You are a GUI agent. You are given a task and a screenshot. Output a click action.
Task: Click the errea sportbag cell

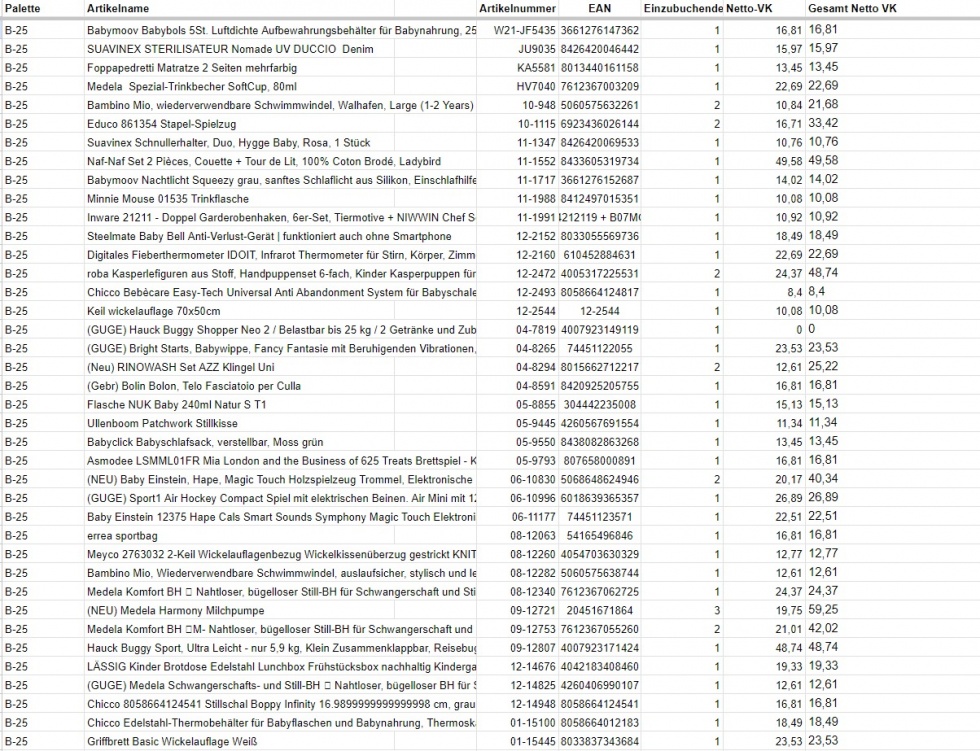coord(122,536)
